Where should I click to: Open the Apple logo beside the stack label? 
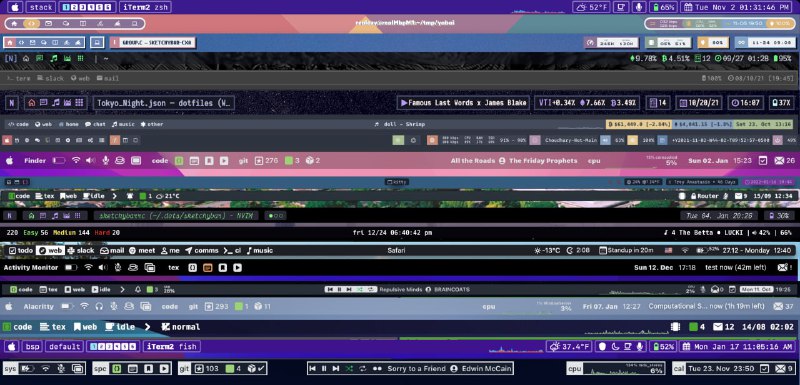[x=15, y=7]
